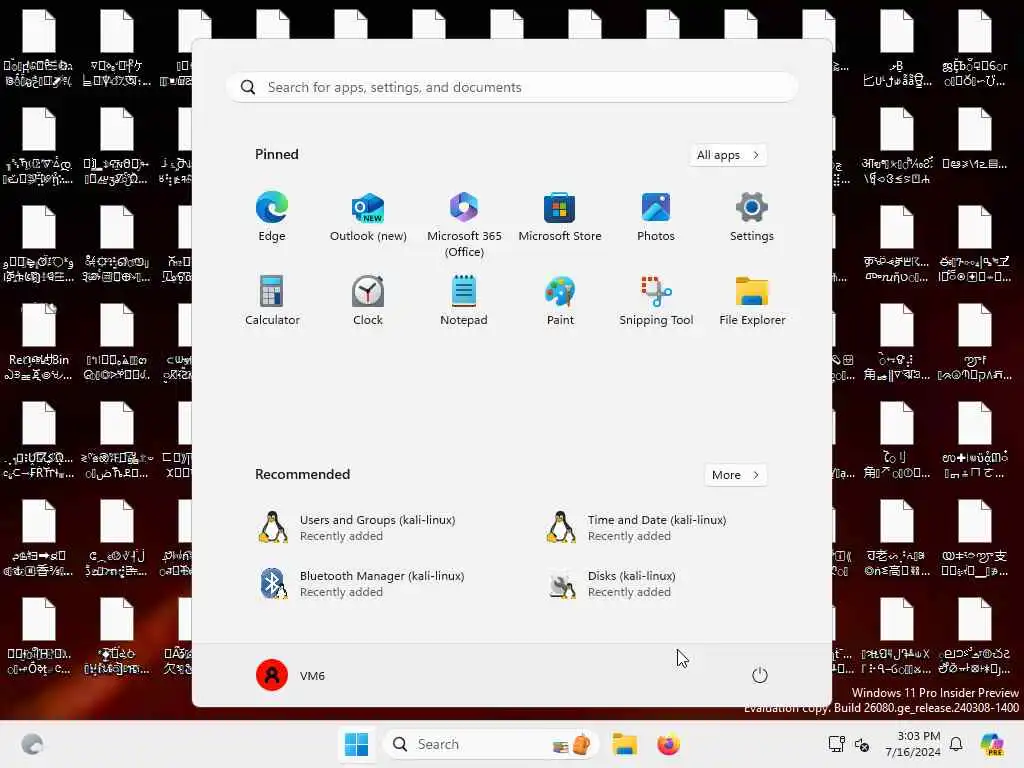Open Microsoft Store from pinned
This screenshot has height=768, width=1024.
[560, 217]
